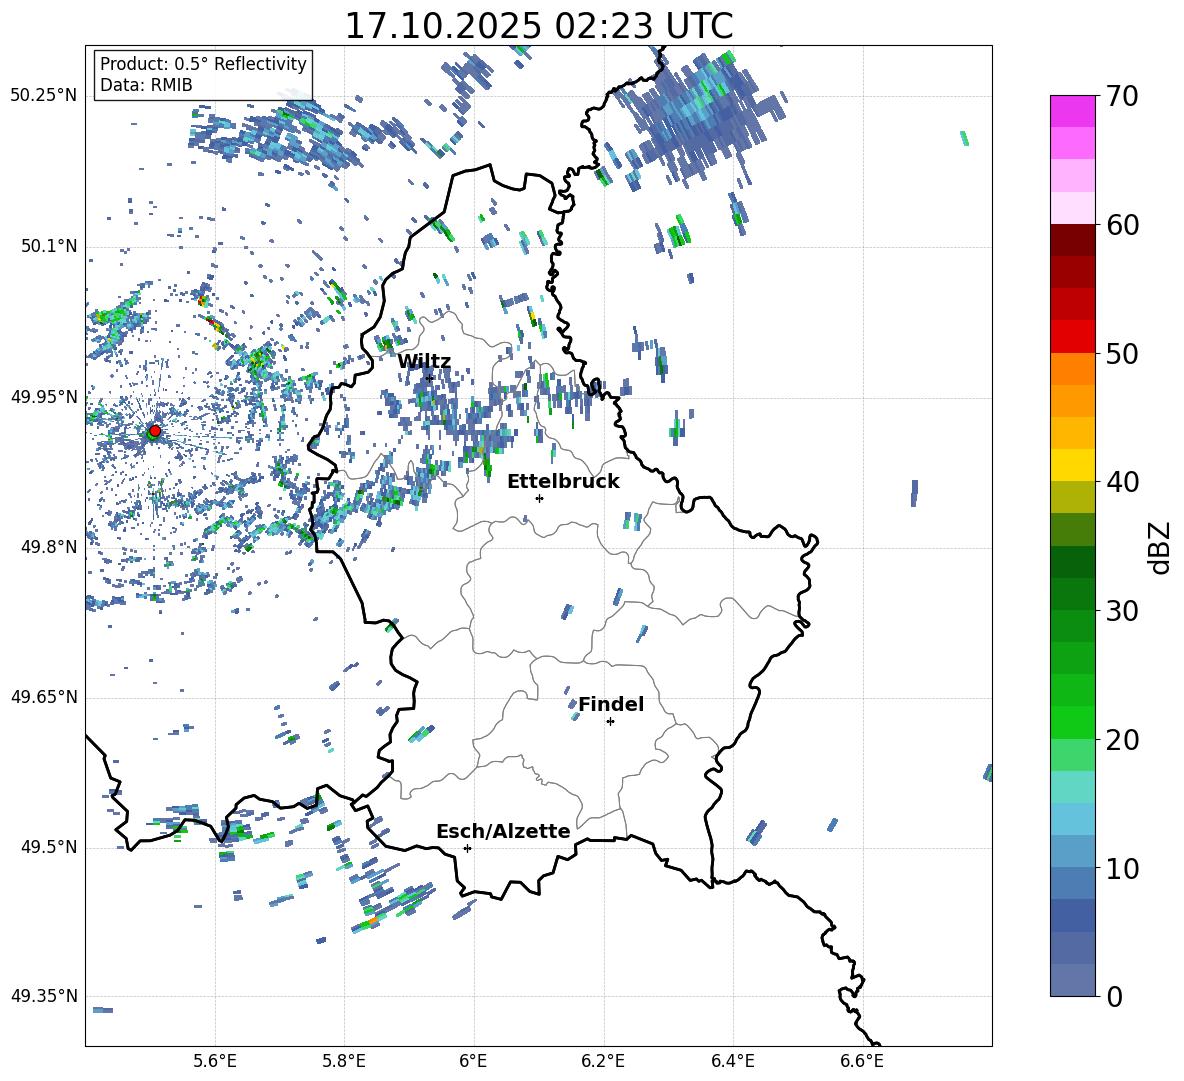This screenshot has width=1184, height=1081.
Task: Click the 49.65°N latitude label
Action: [x=44, y=697]
